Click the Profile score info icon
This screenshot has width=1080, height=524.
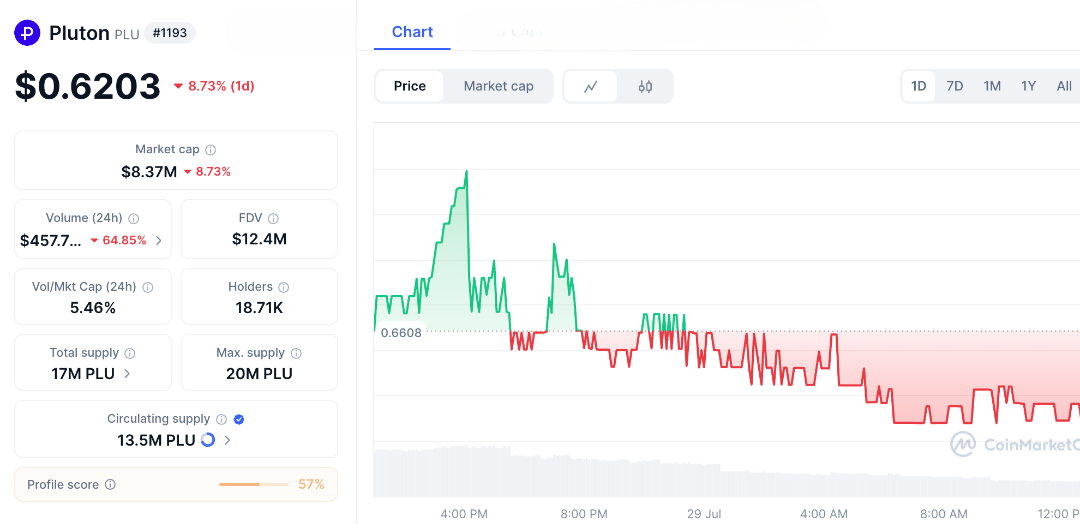tap(110, 485)
